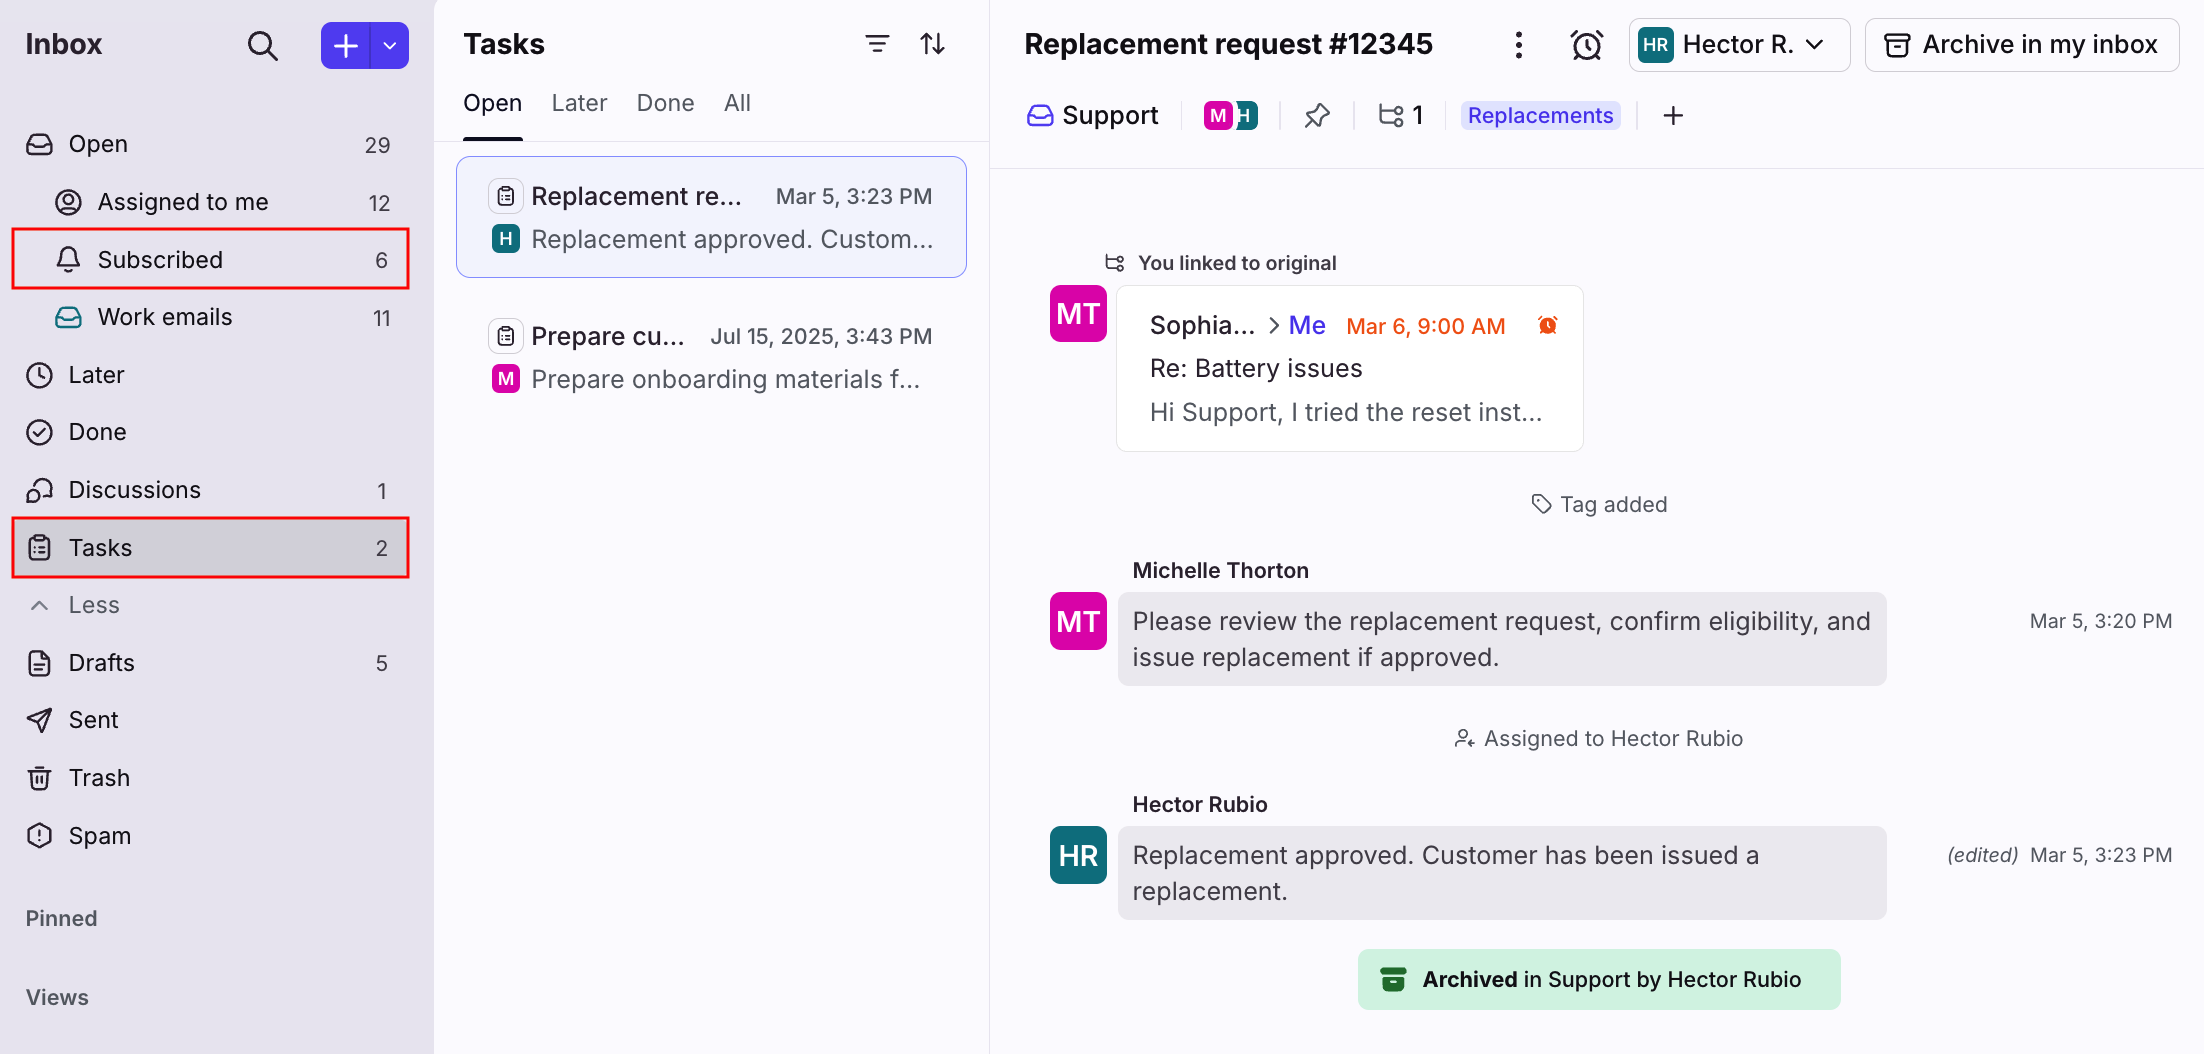
Task: Click the sort order arrows icon
Action: (x=932, y=44)
